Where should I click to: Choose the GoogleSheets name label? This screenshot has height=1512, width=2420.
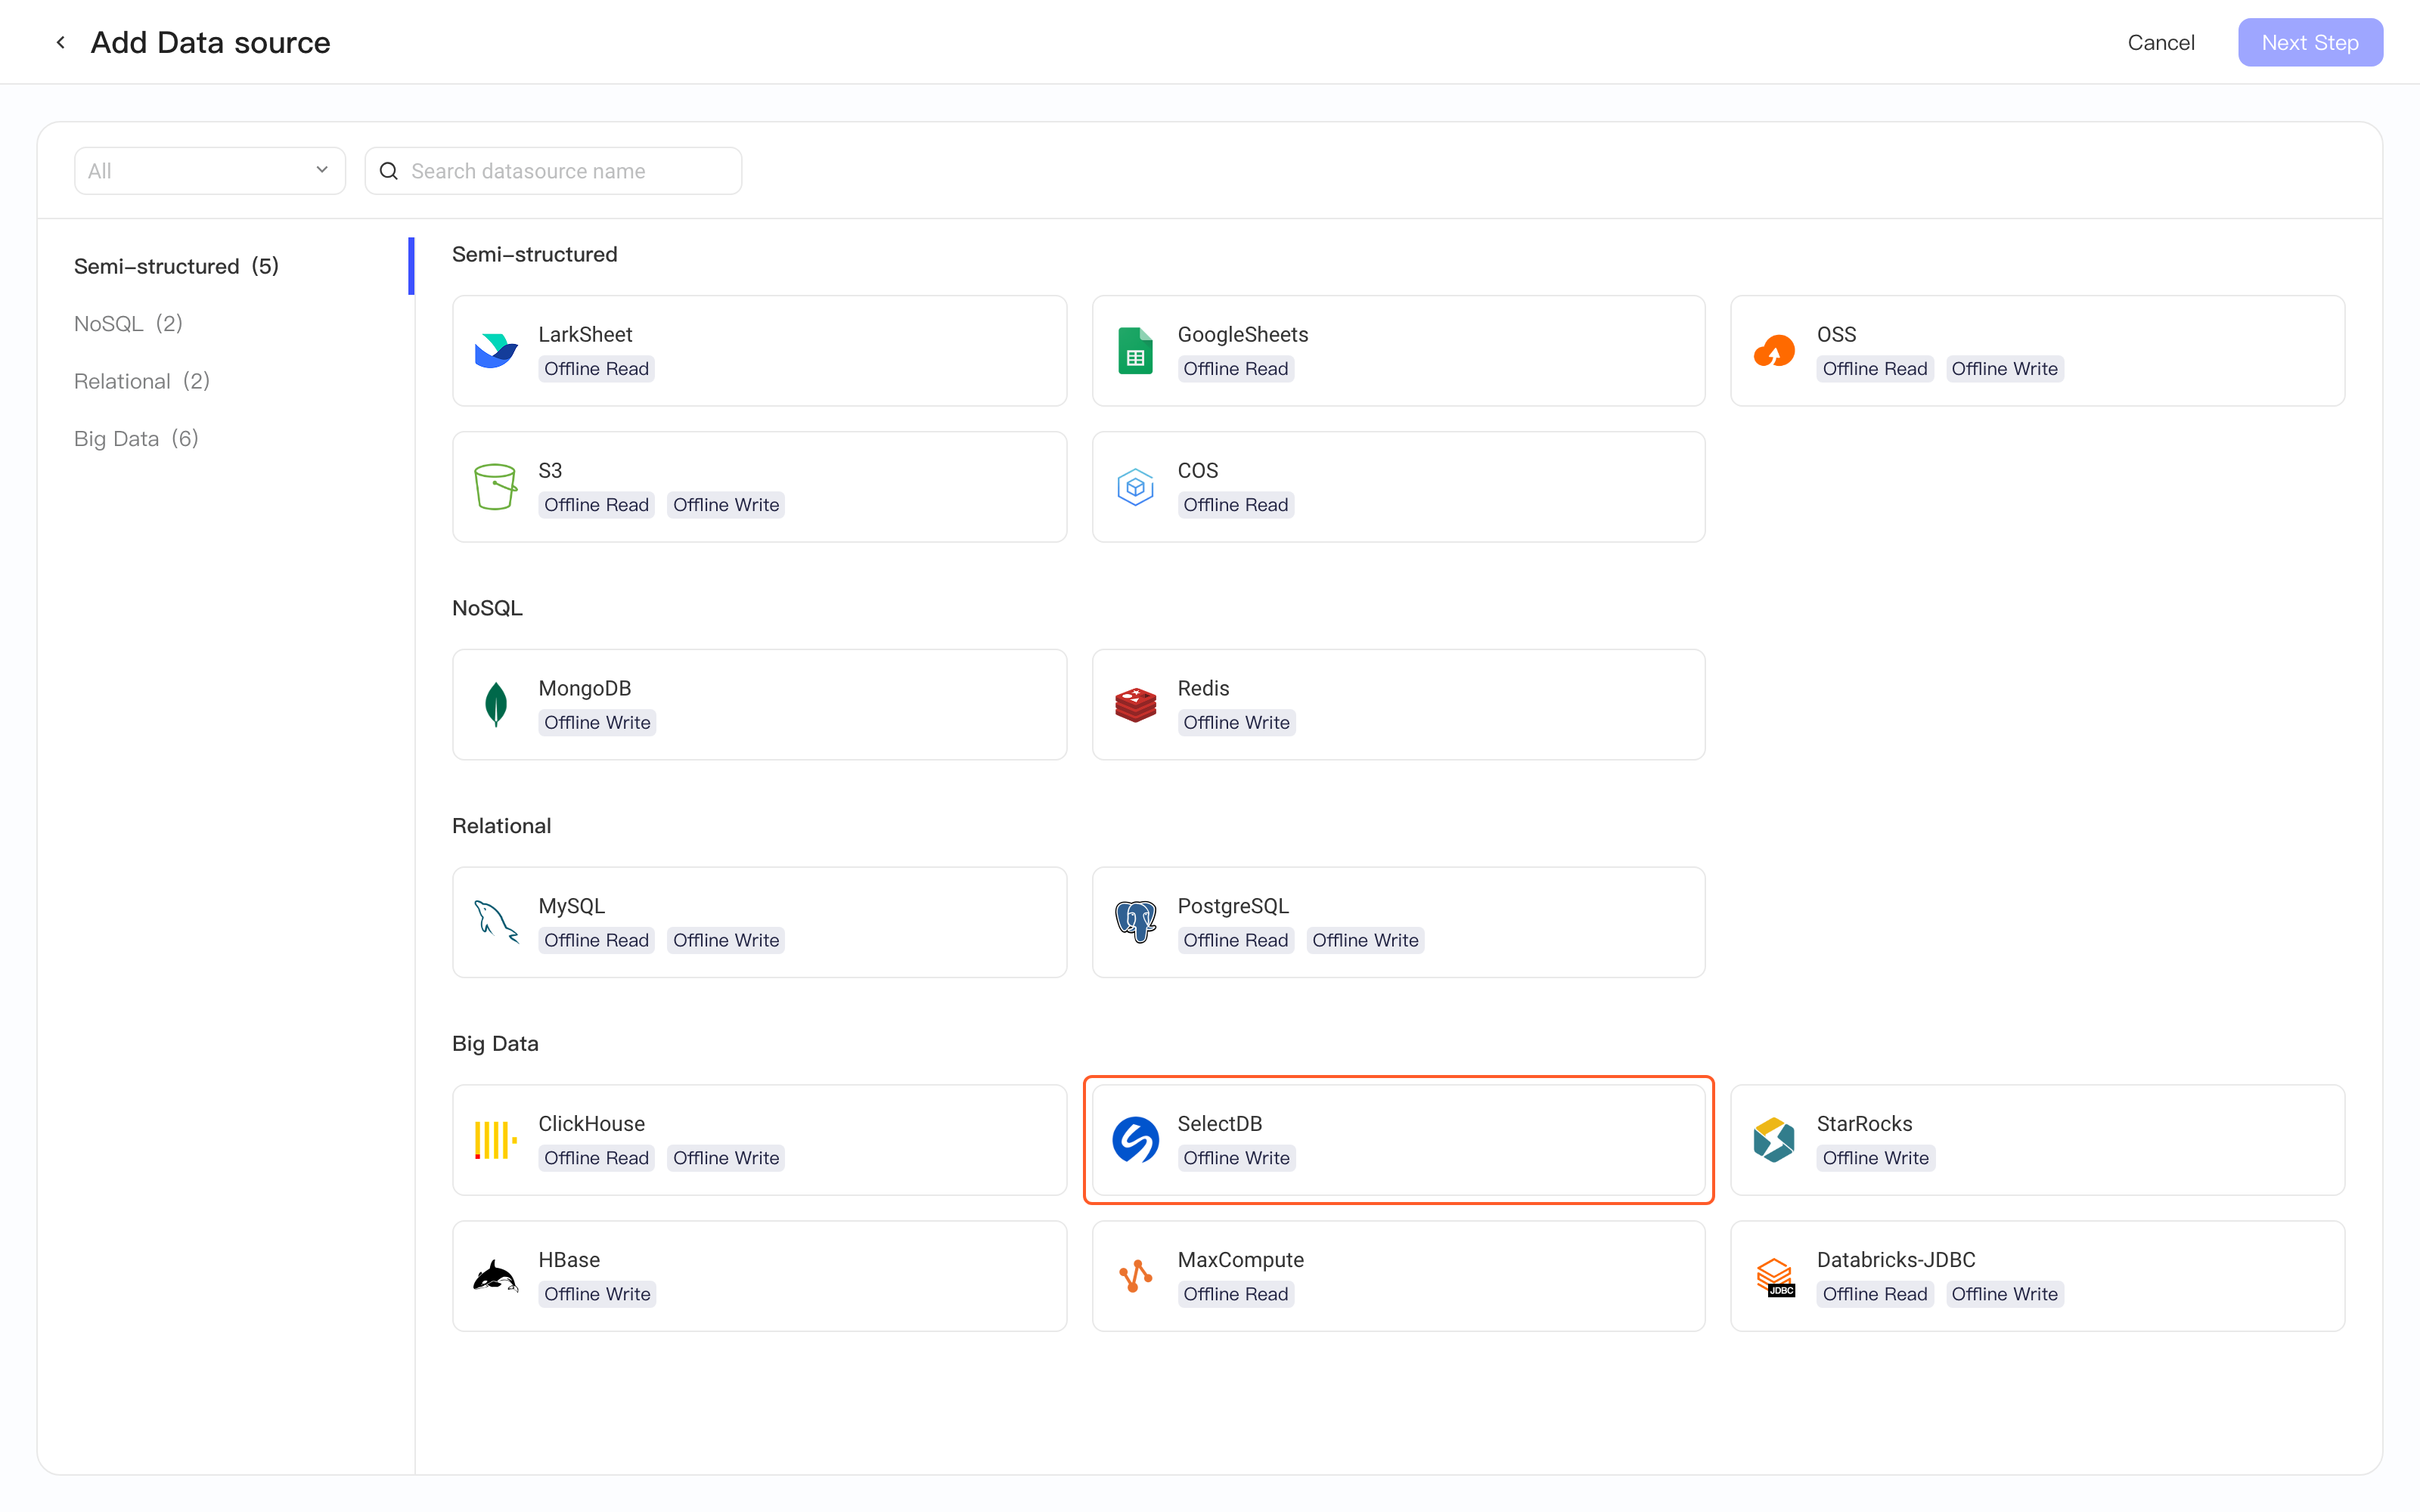(1242, 334)
